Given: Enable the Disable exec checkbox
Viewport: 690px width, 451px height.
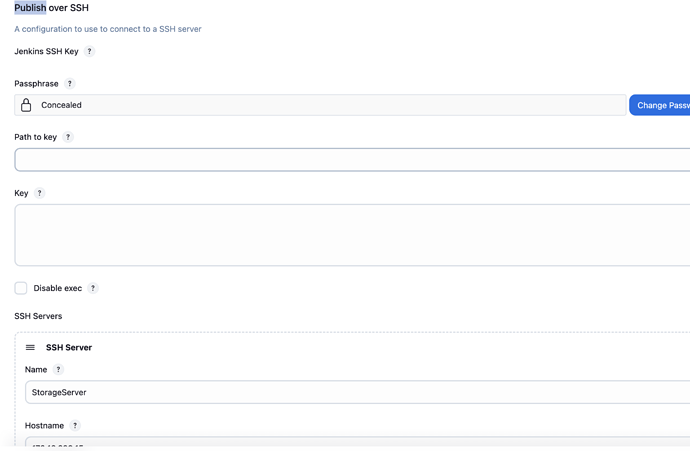Looking at the screenshot, I should (x=21, y=288).
